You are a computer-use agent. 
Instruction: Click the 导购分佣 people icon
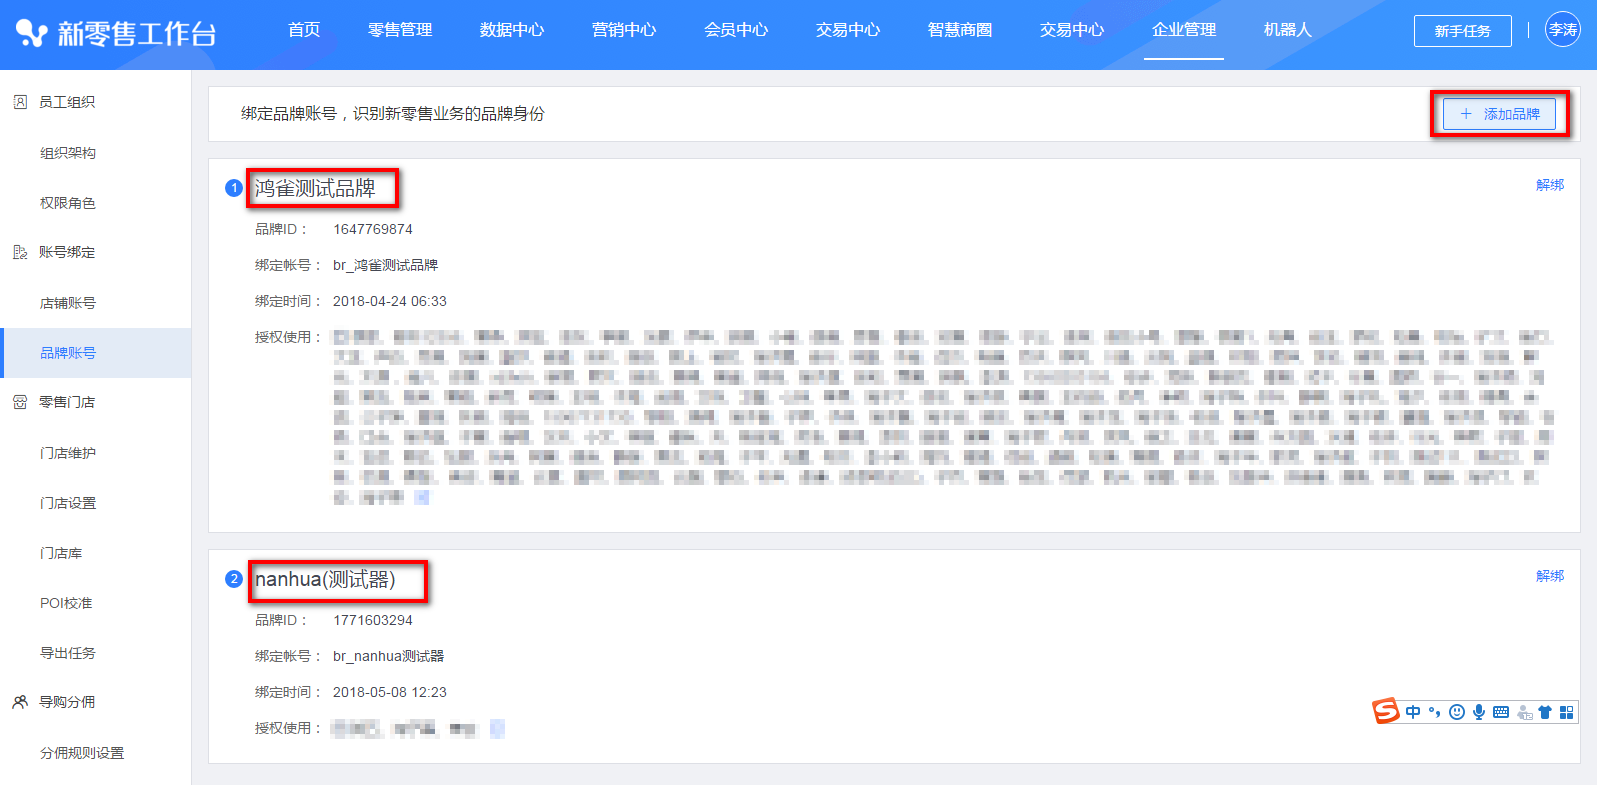coord(20,702)
